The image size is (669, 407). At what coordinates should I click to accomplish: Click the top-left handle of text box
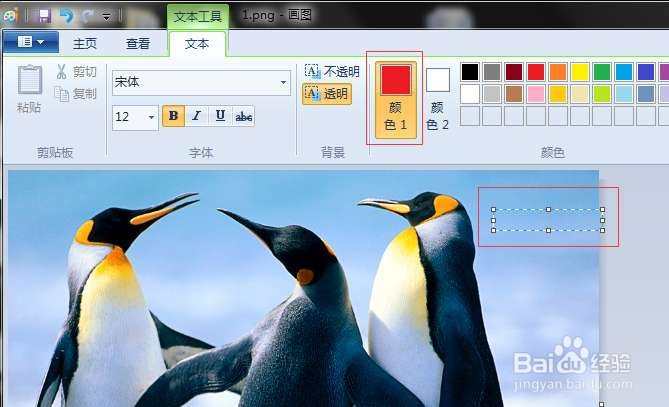494,209
